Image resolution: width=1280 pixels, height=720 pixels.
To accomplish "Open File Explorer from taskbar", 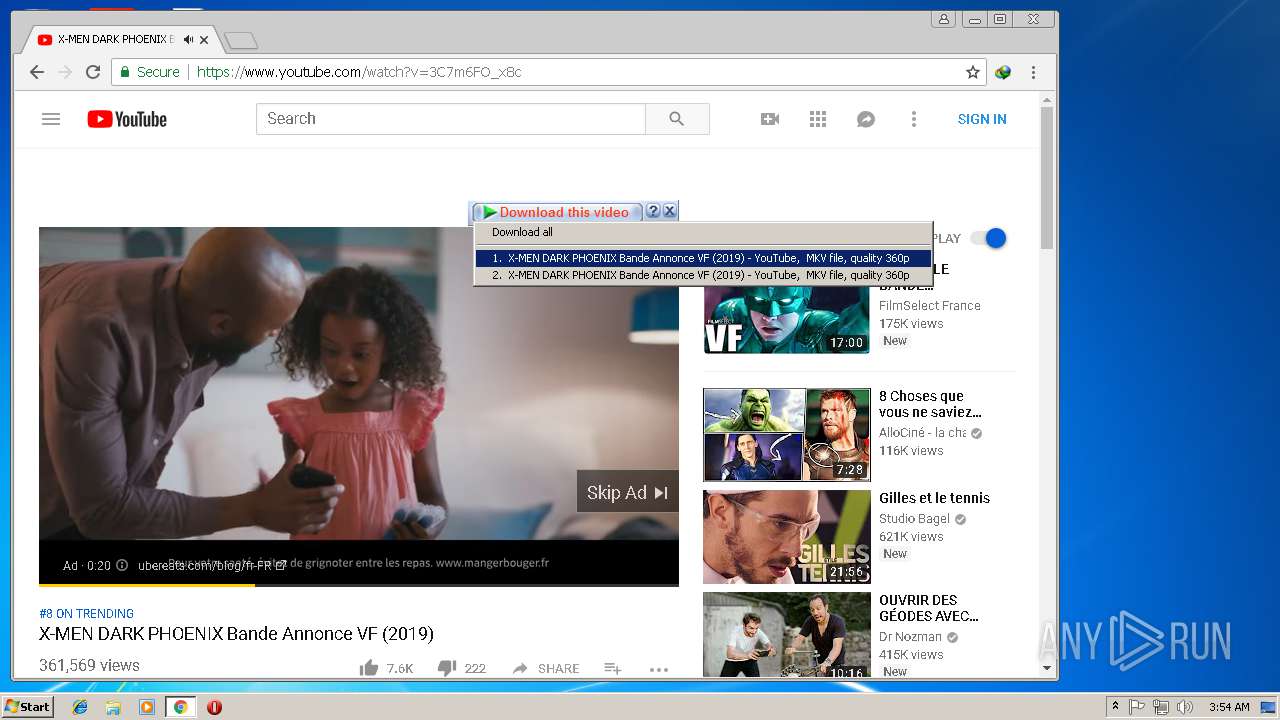I will point(113,707).
